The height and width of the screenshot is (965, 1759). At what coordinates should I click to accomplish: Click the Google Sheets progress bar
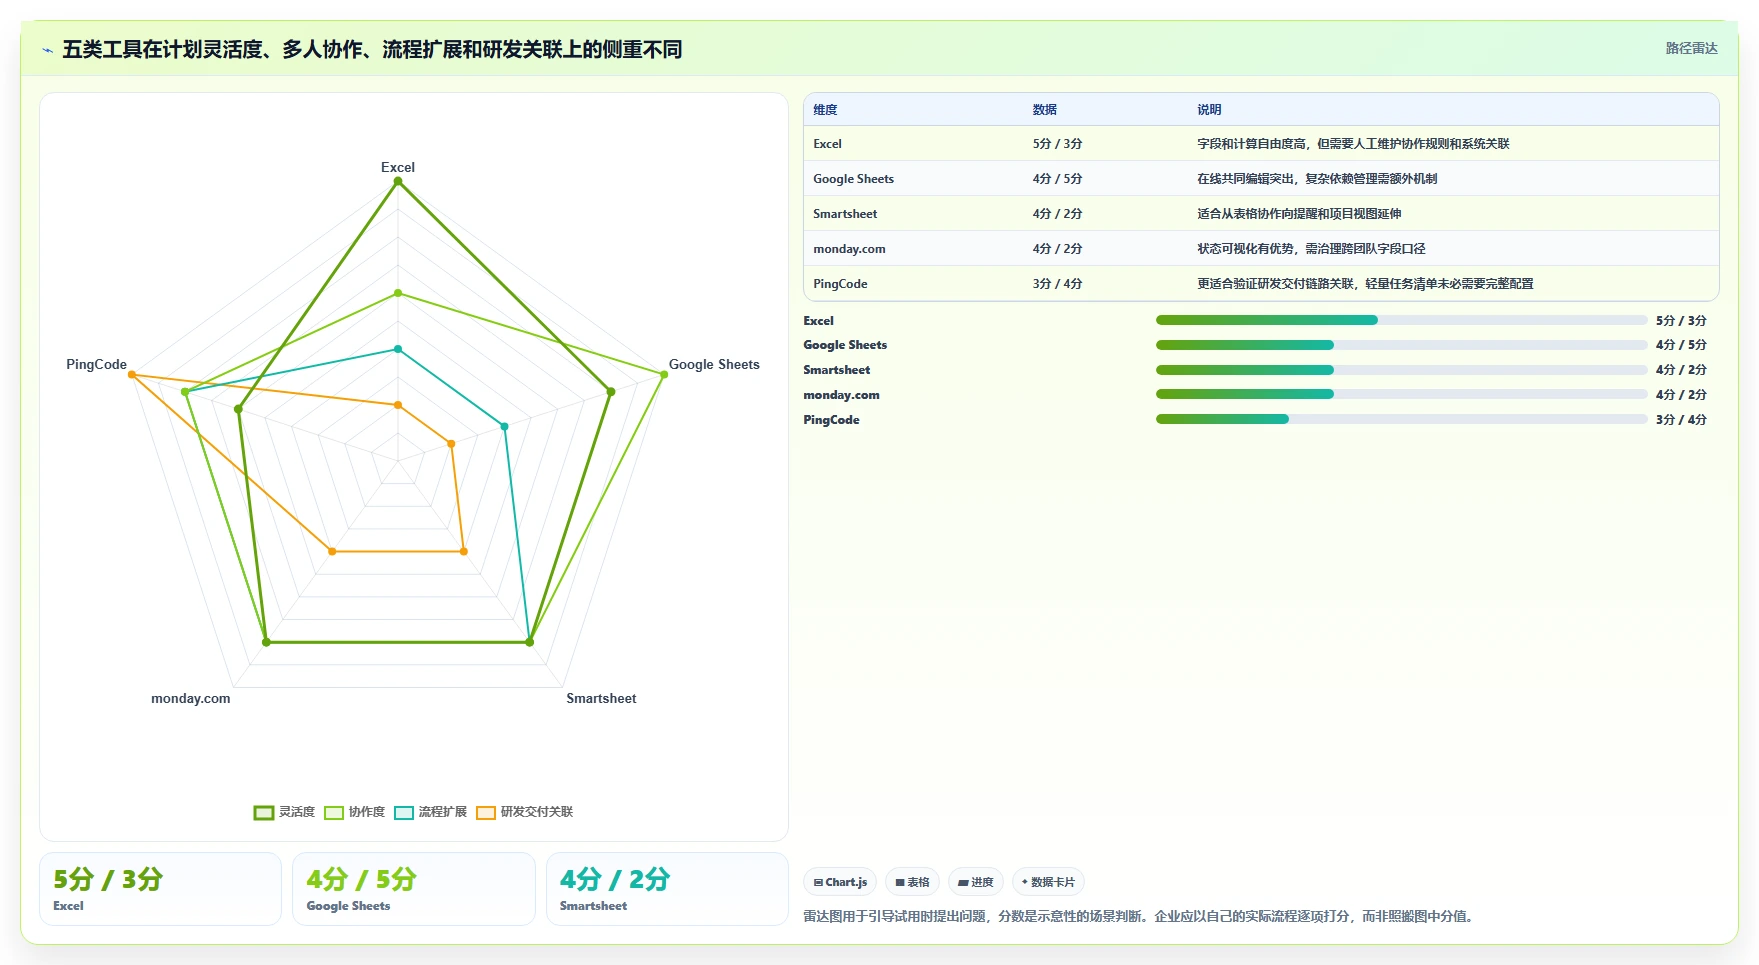pyautogui.click(x=1401, y=345)
